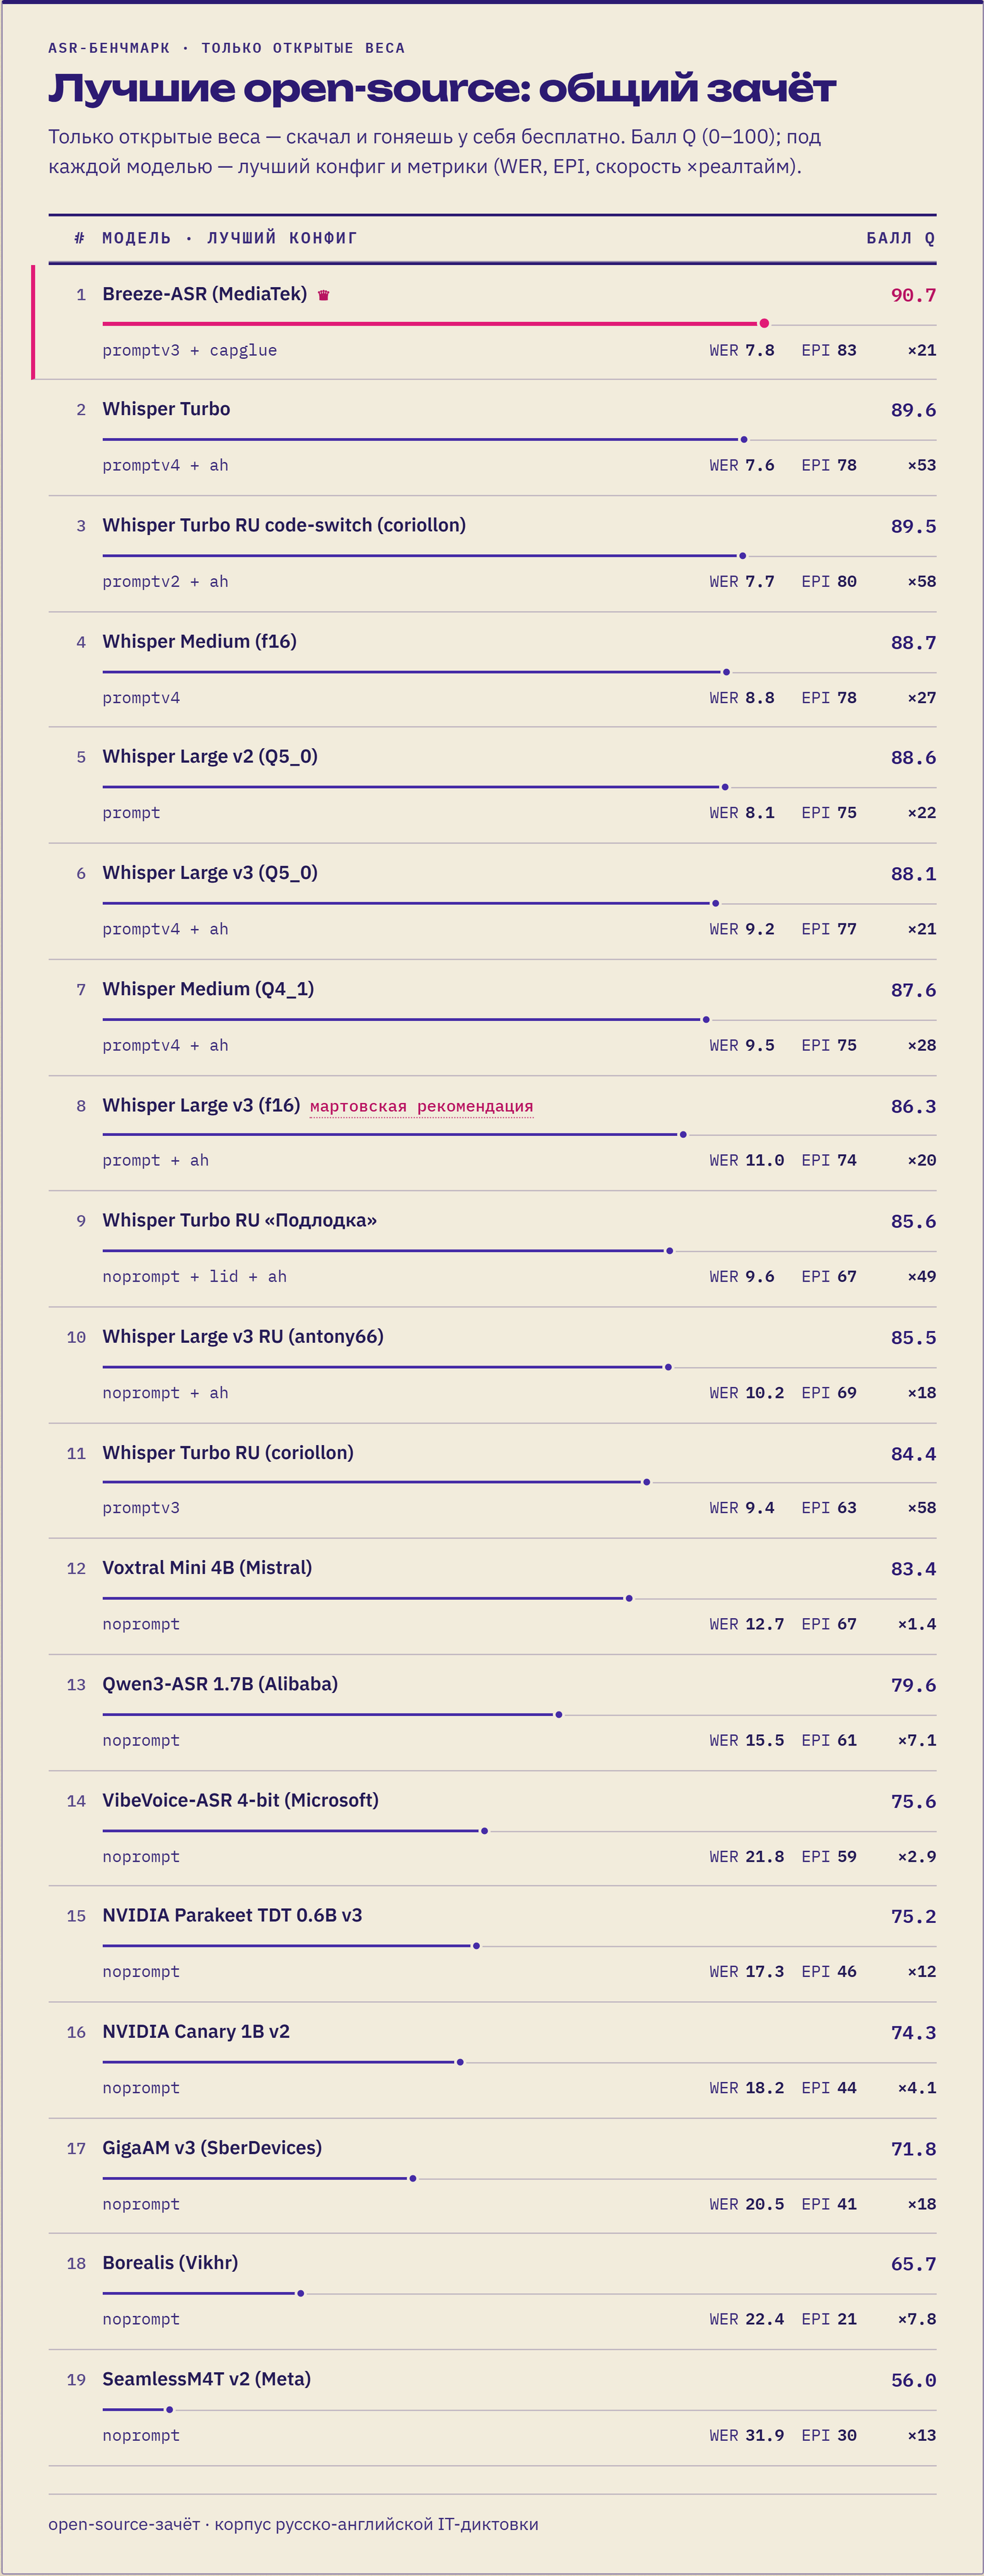Select the SeamlessM4T v2 (Meta) model name
The height and width of the screenshot is (2576, 984).
206,2378
